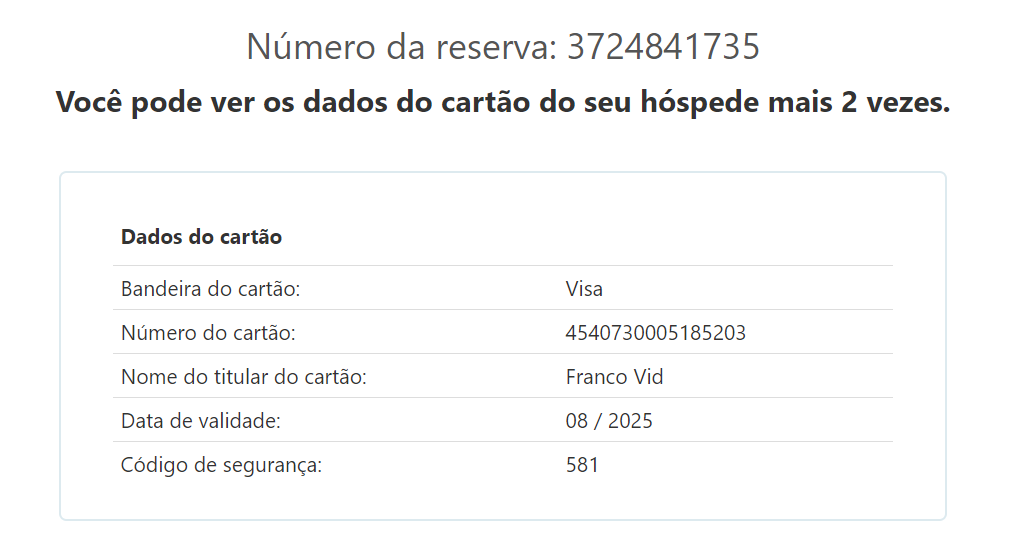
Task: Click the security code value
Action: click(x=582, y=465)
